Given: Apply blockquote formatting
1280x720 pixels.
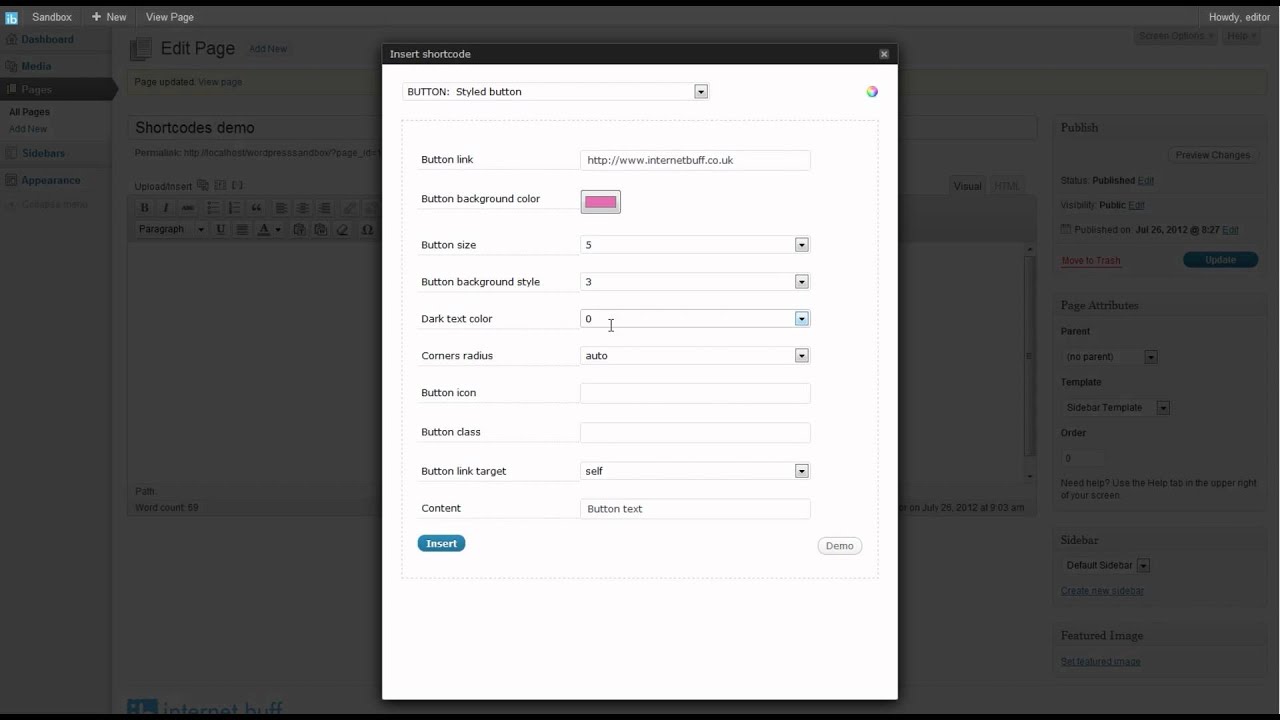Looking at the screenshot, I should tap(256, 208).
